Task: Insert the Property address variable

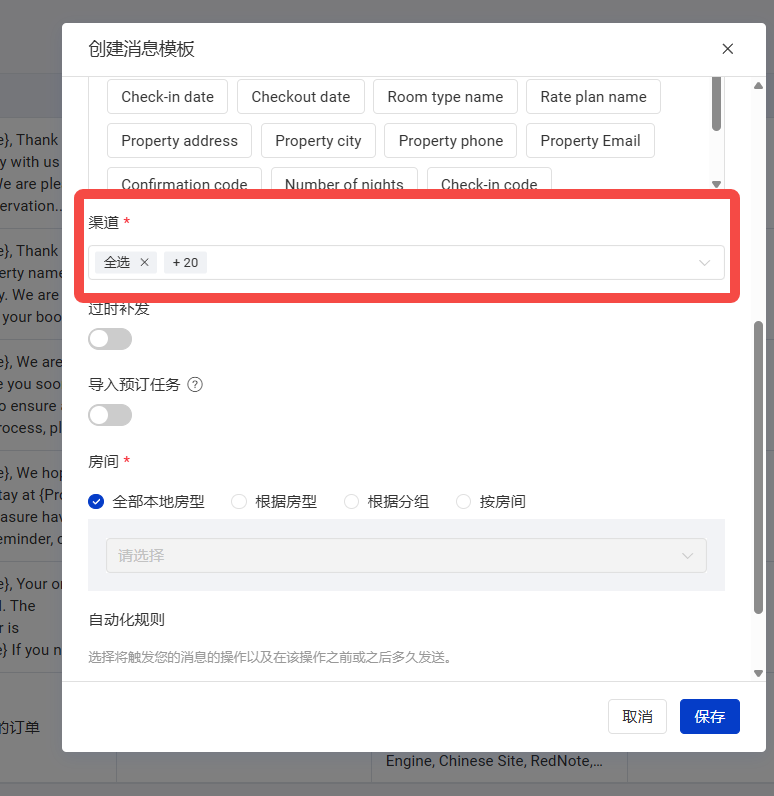Action: click(x=179, y=141)
